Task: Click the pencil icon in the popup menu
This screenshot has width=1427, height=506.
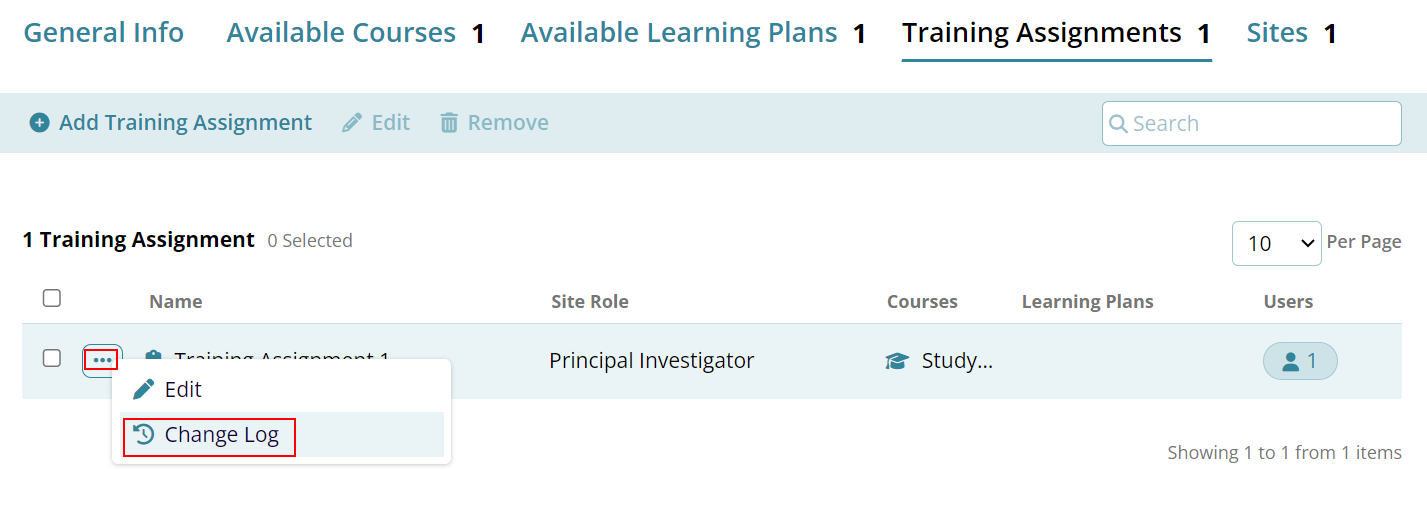Action: pyautogui.click(x=144, y=389)
